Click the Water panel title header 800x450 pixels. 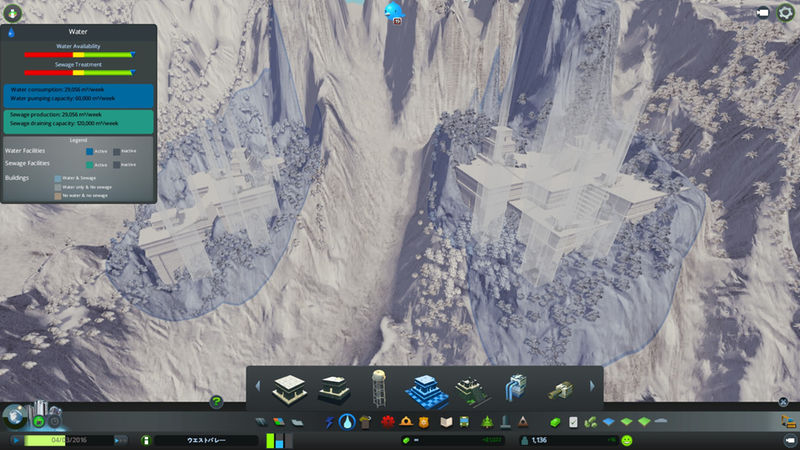78,31
